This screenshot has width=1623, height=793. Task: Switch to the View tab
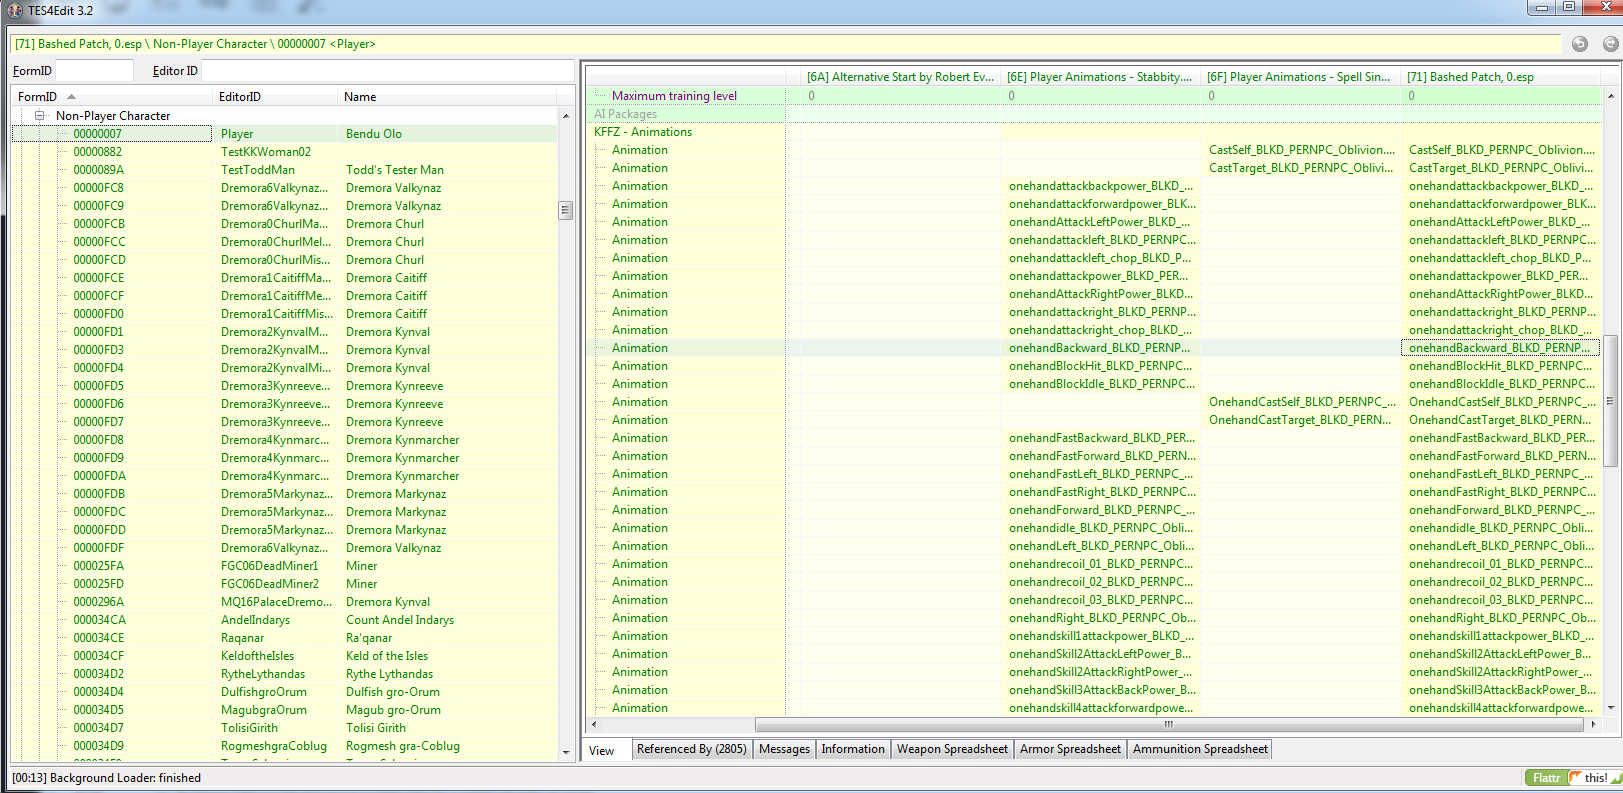point(602,750)
